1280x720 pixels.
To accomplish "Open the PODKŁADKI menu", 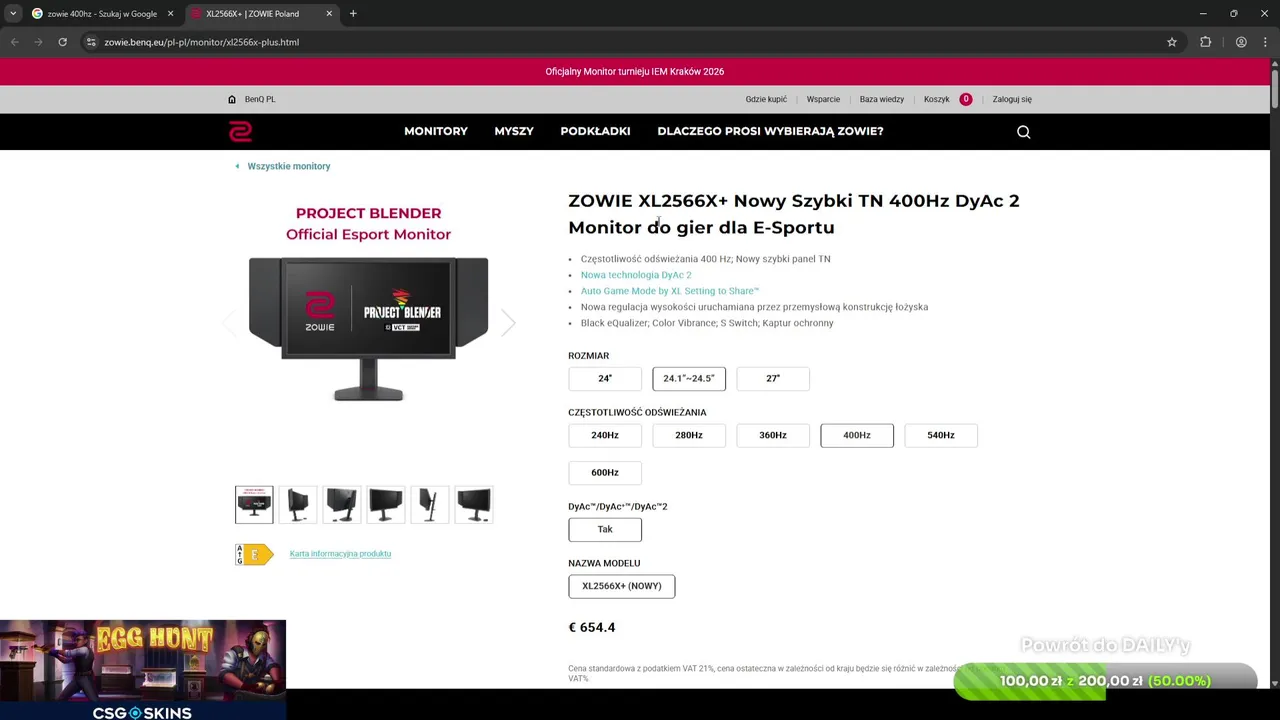I will pyautogui.click(x=595, y=131).
